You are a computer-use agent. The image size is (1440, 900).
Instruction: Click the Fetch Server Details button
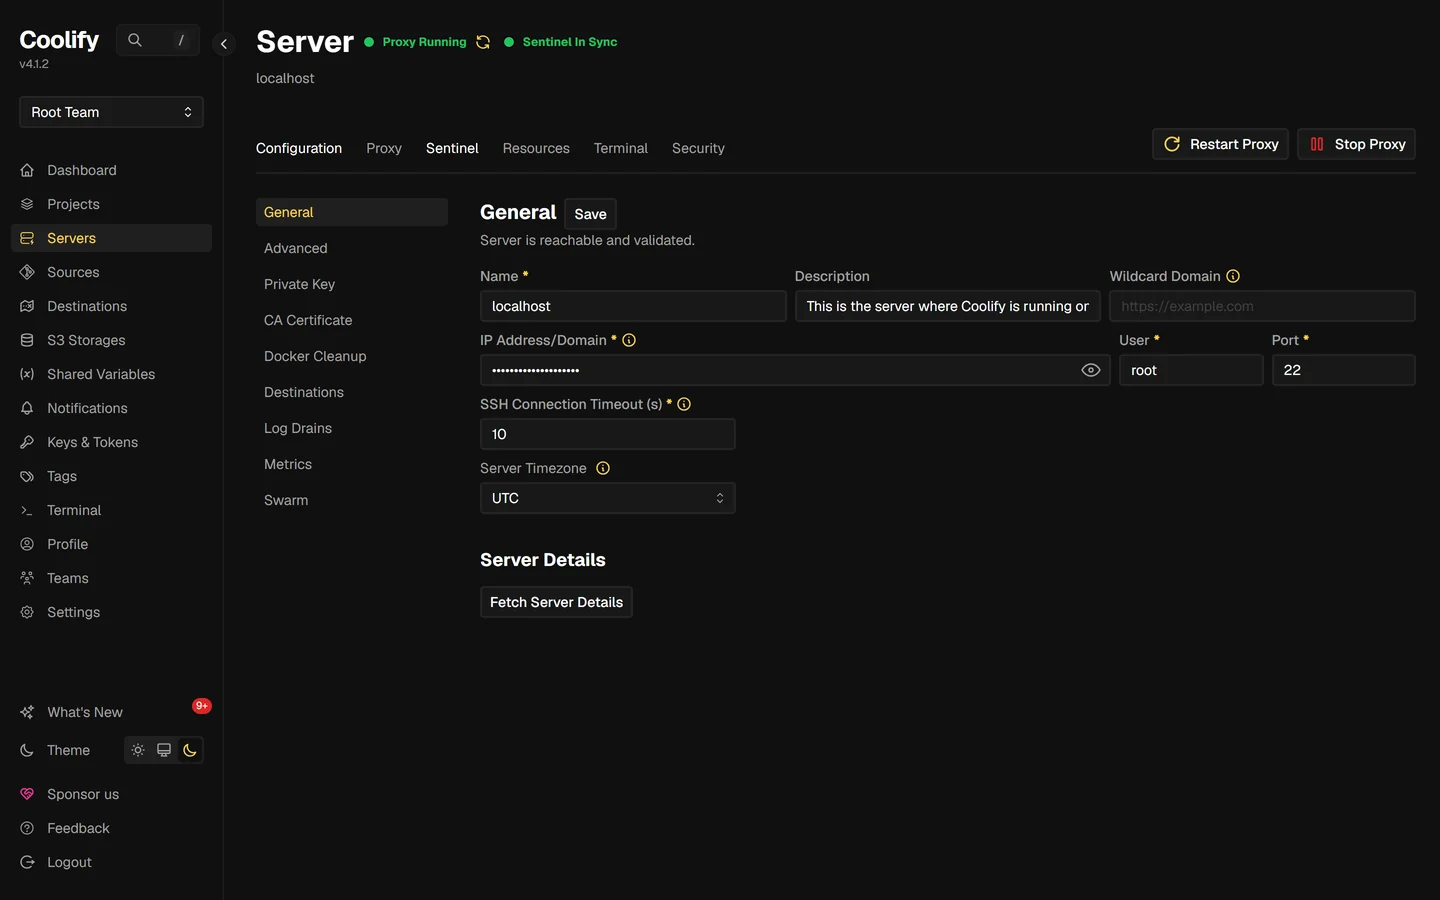pyautogui.click(x=556, y=602)
